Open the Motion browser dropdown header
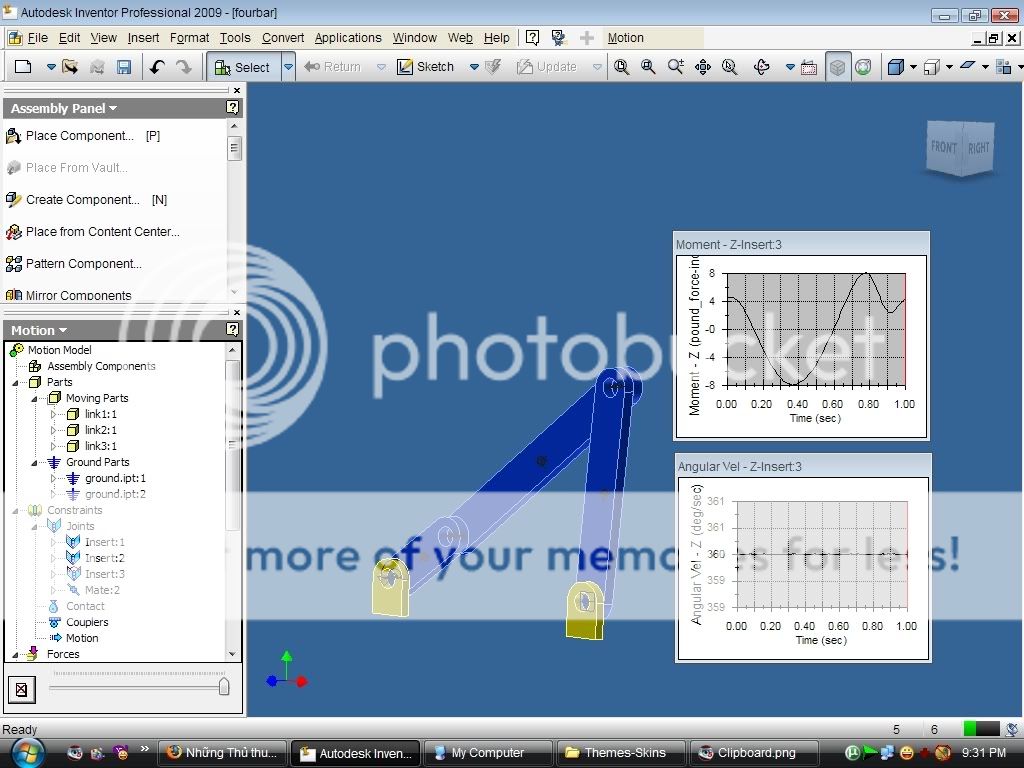 [39, 330]
